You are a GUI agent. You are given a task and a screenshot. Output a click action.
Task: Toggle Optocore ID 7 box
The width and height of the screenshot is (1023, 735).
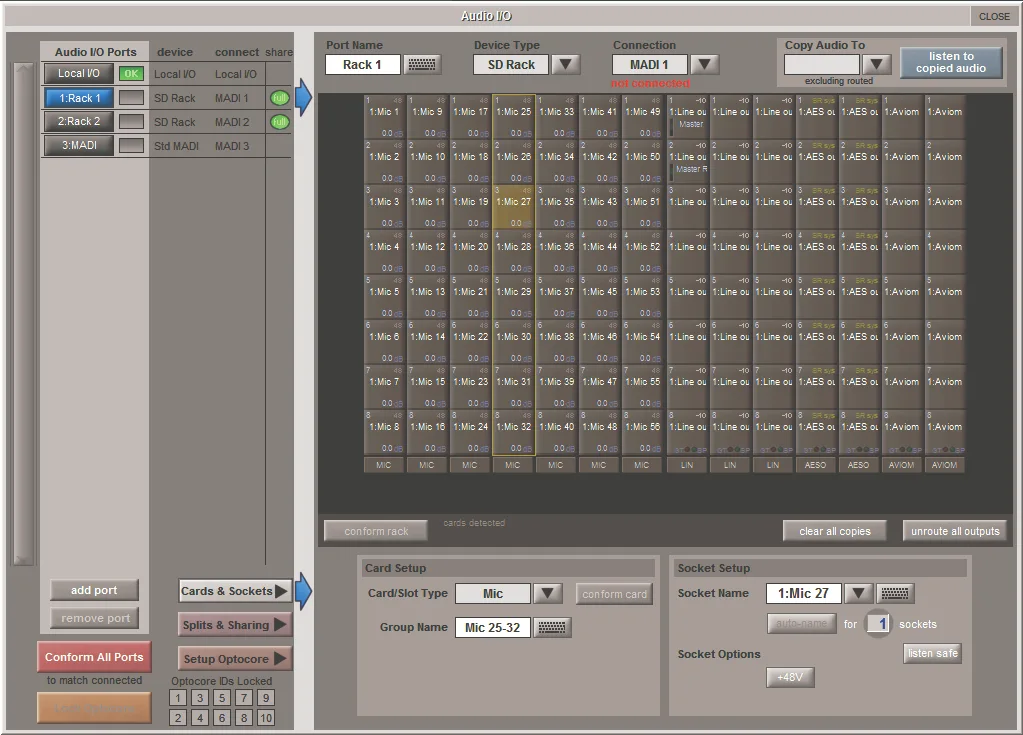[244, 698]
